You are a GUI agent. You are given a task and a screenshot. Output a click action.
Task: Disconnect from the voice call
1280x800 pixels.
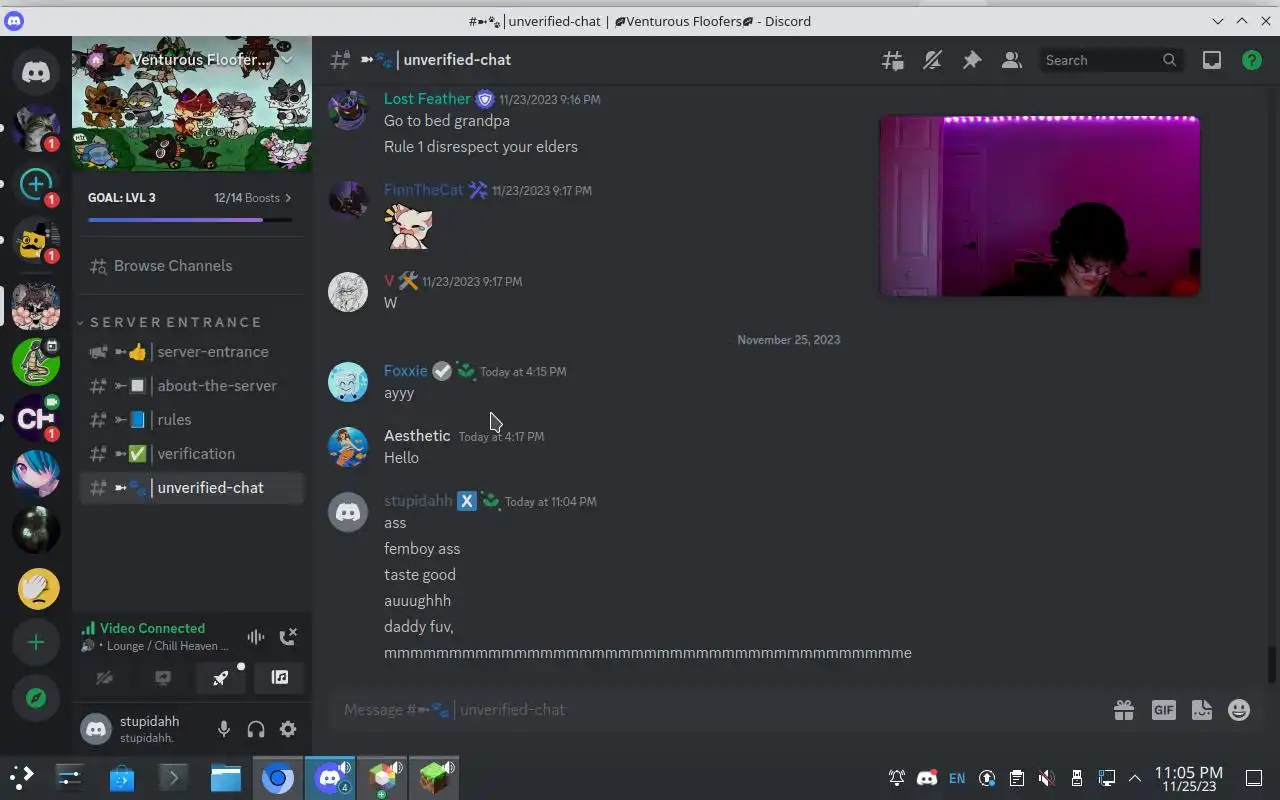tap(288, 636)
